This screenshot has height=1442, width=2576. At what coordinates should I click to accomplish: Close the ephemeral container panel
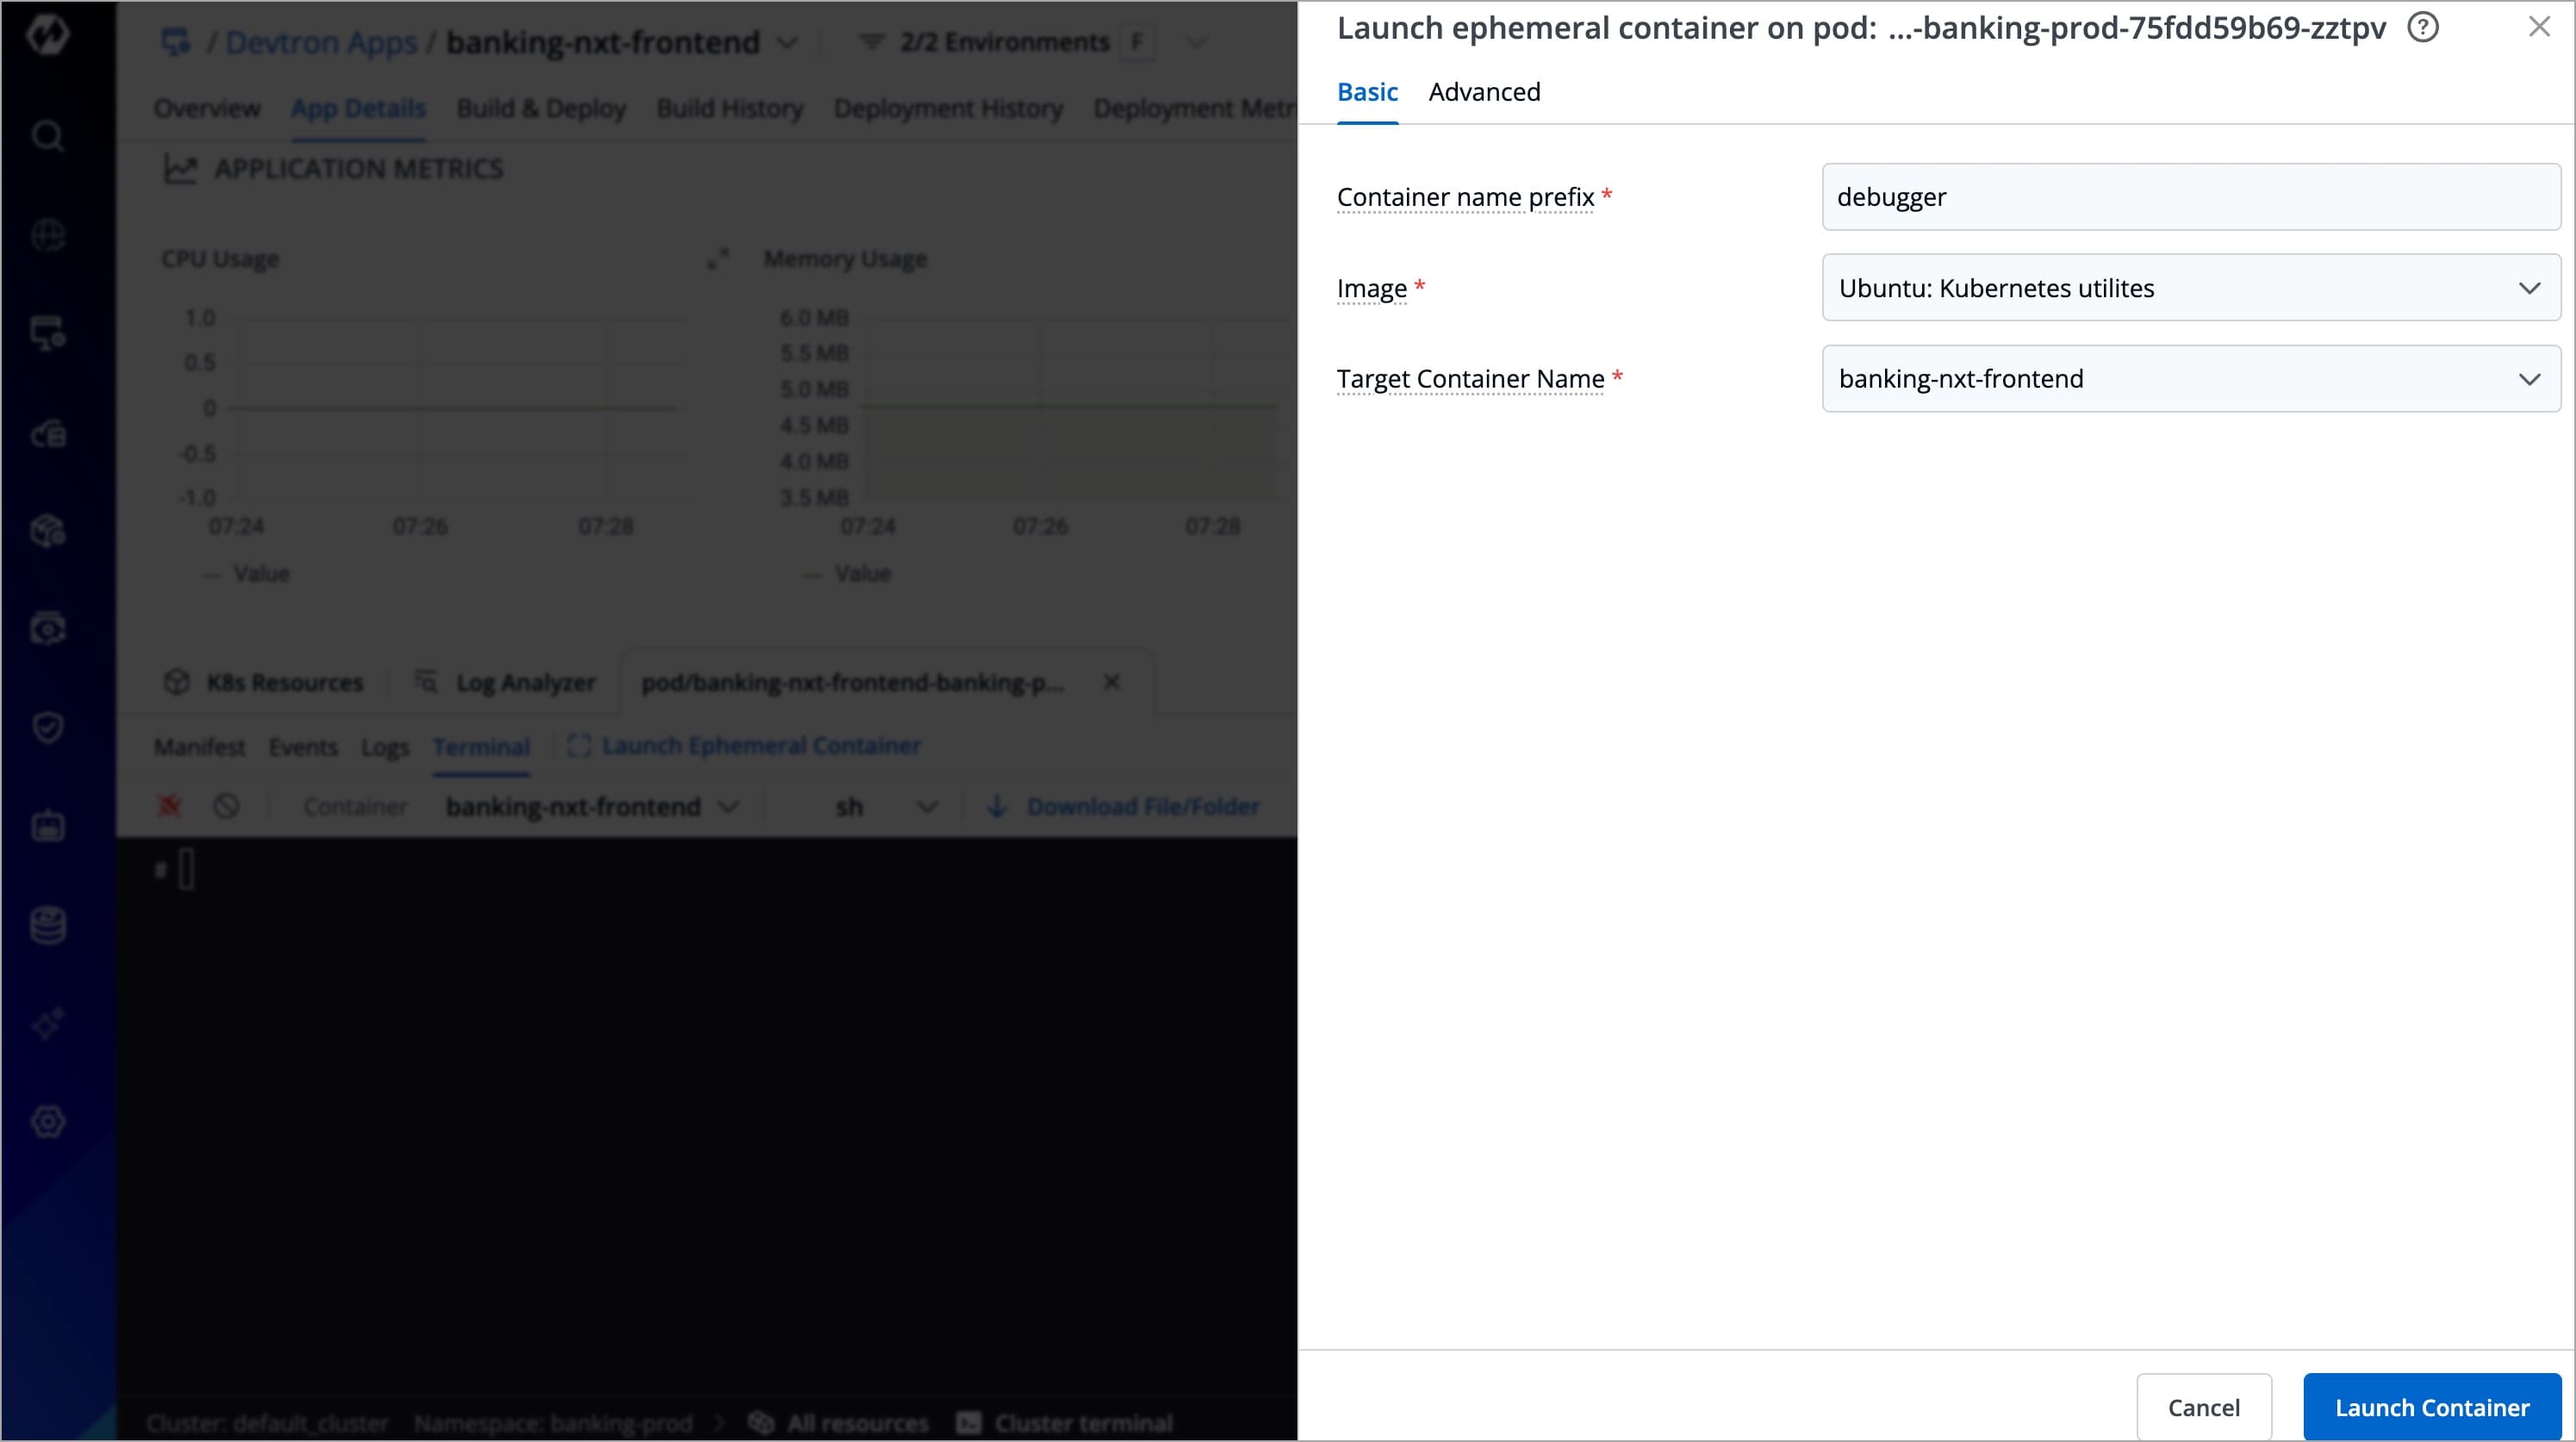click(2539, 27)
